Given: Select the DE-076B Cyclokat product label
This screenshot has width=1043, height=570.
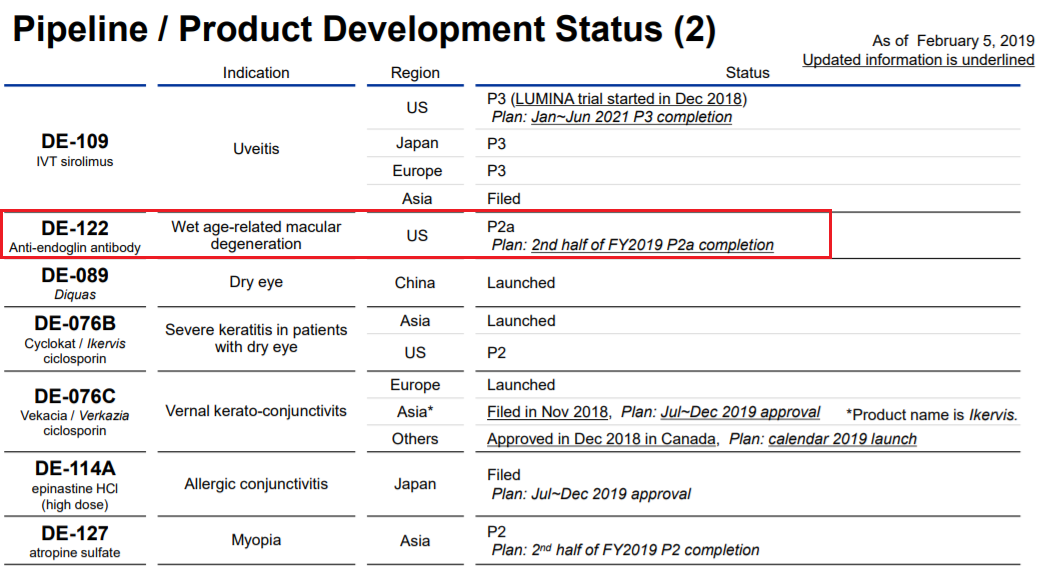Looking at the screenshot, I should tap(75, 339).
